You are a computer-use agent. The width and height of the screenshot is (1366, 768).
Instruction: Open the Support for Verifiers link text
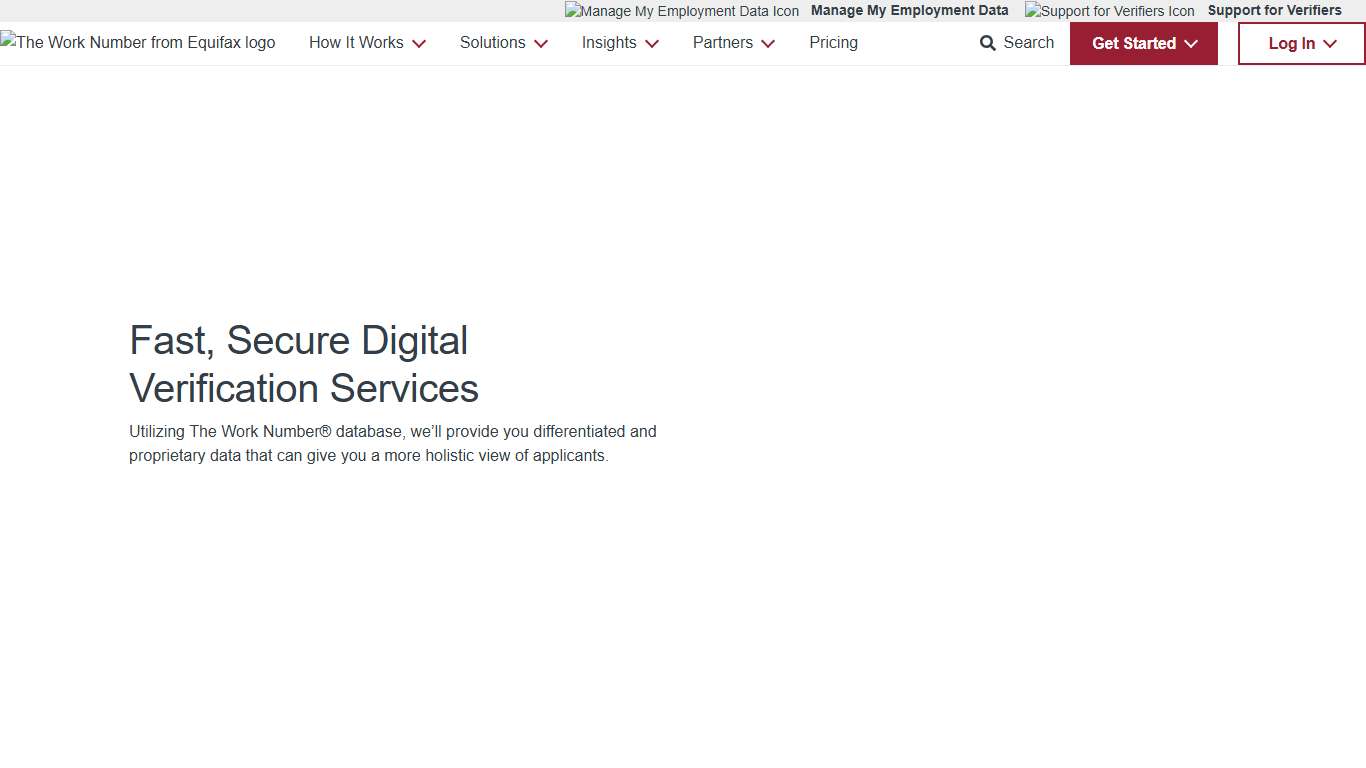click(x=1274, y=10)
